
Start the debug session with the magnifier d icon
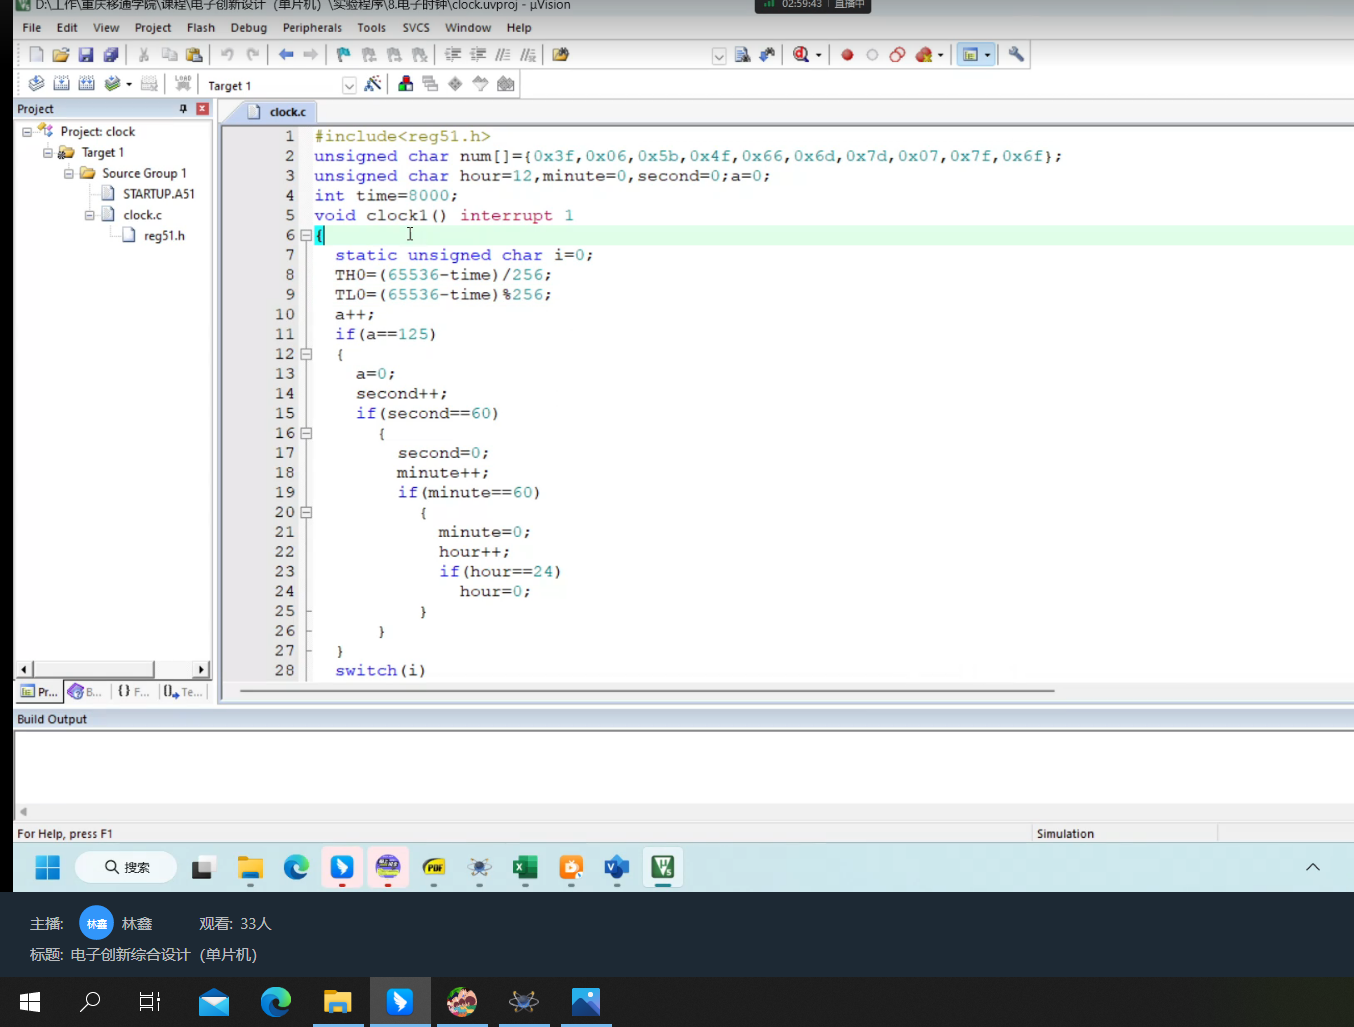click(801, 55)
